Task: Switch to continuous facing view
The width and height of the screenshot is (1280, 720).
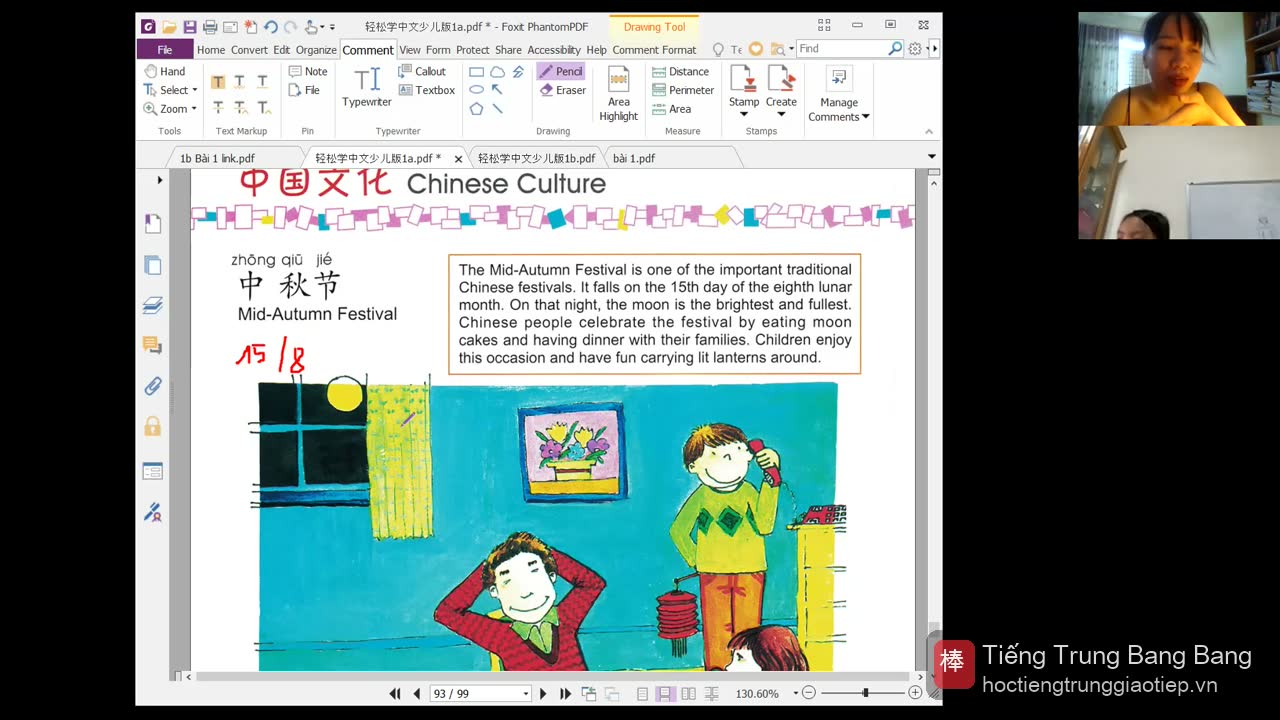Action: [x=712, y=693]
